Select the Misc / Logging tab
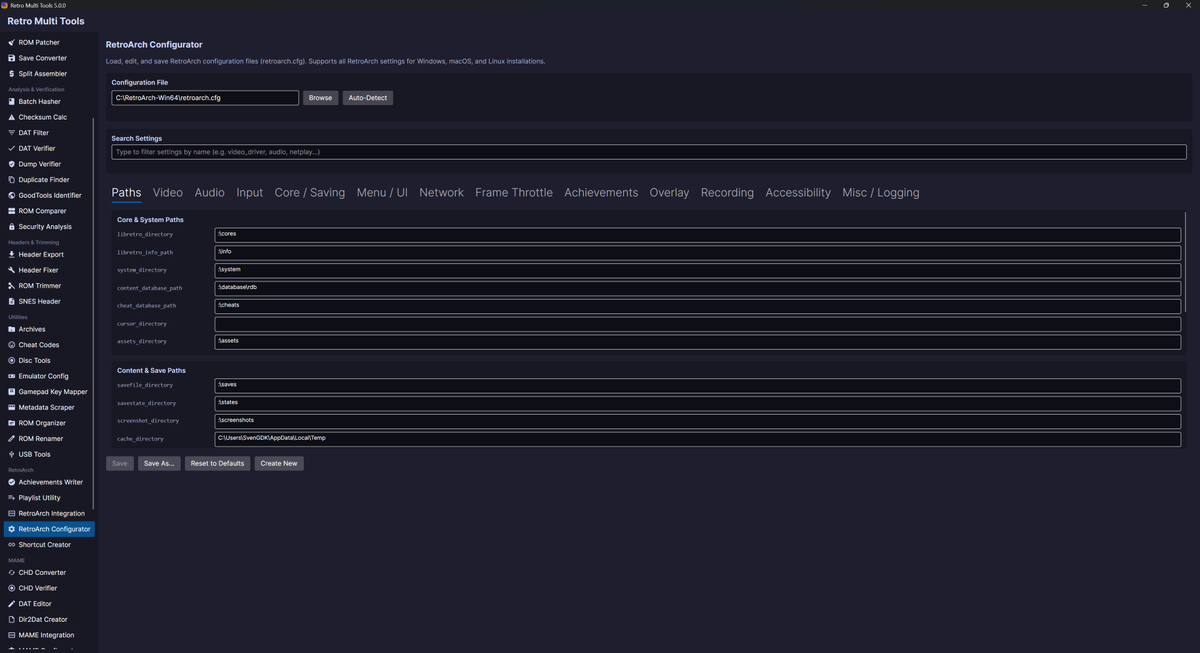The width and height of the screenshot is (1200, 653). click(881, 193)
